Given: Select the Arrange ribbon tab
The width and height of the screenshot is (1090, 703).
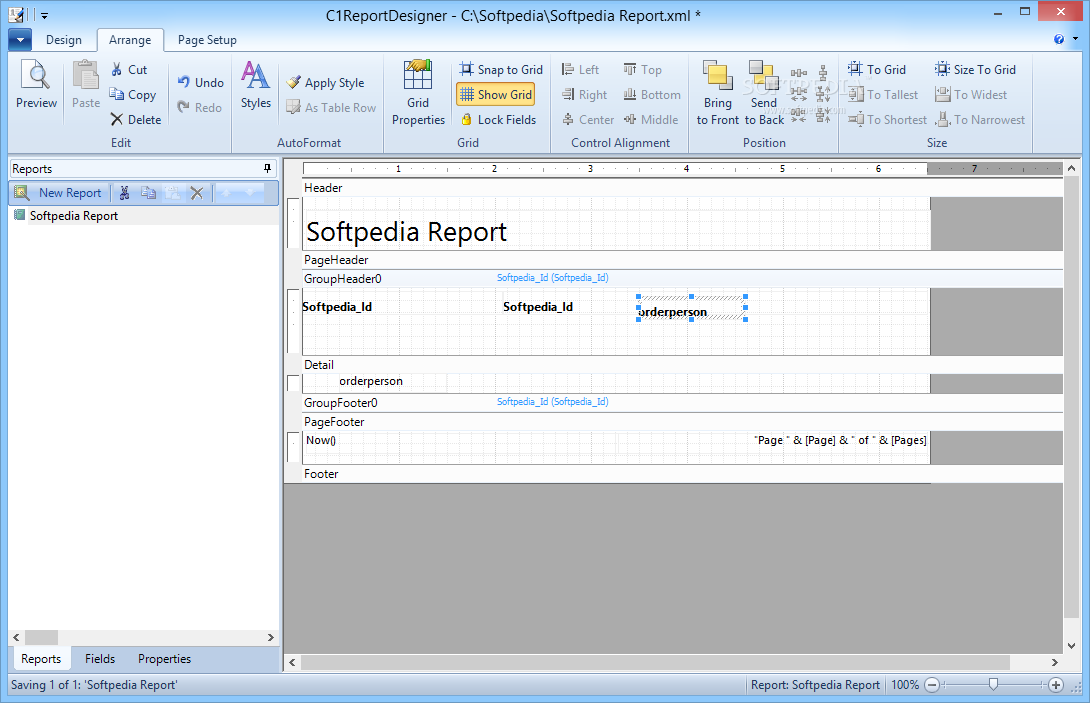Looking at the screenshot, I should pos(130,40).
